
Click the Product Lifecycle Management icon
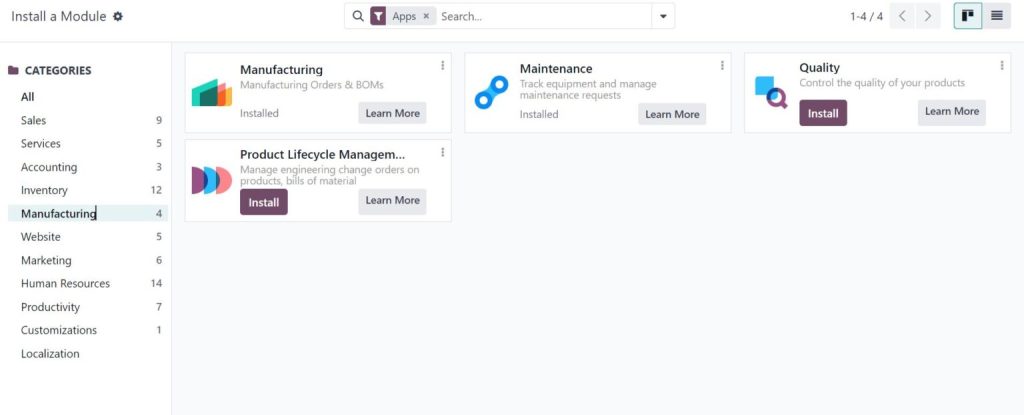[211, 180]
